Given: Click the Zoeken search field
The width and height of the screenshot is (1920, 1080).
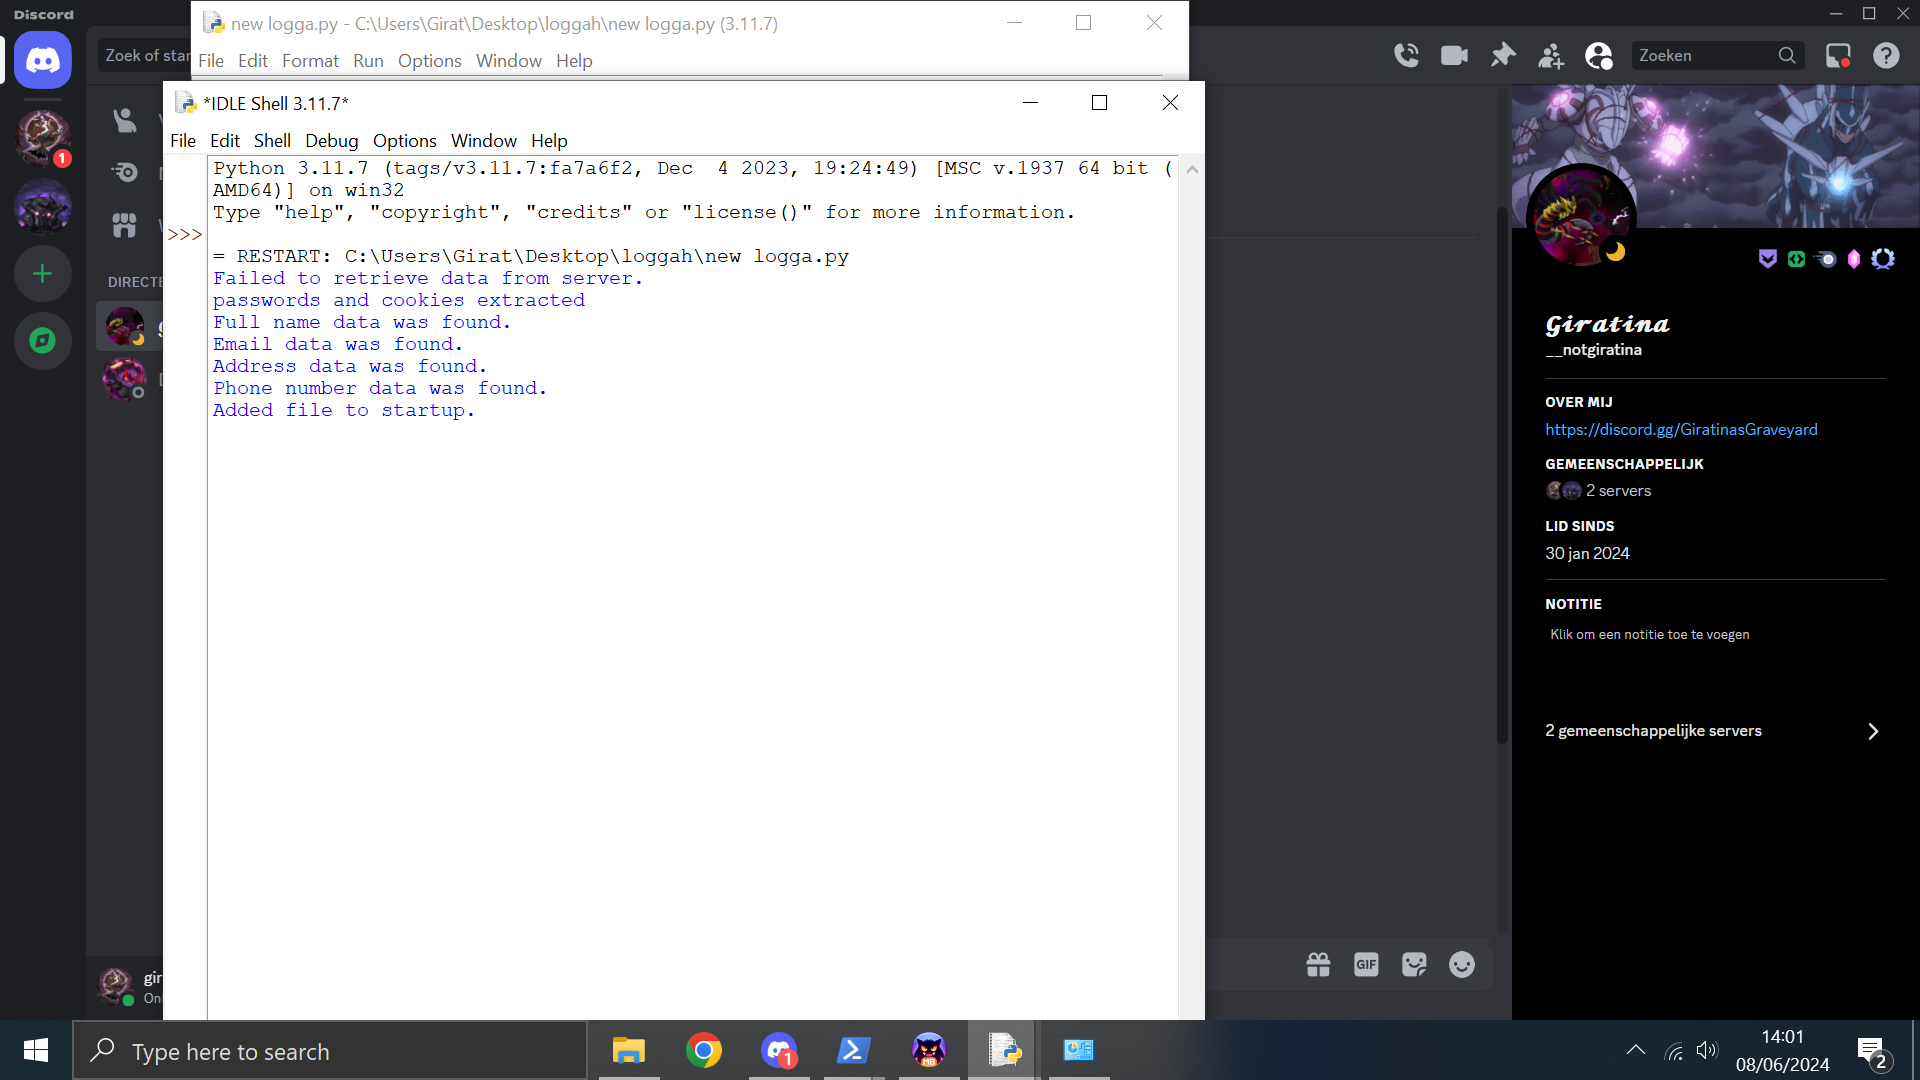Looking at the screenshot, I should (x=1705, y=56).
